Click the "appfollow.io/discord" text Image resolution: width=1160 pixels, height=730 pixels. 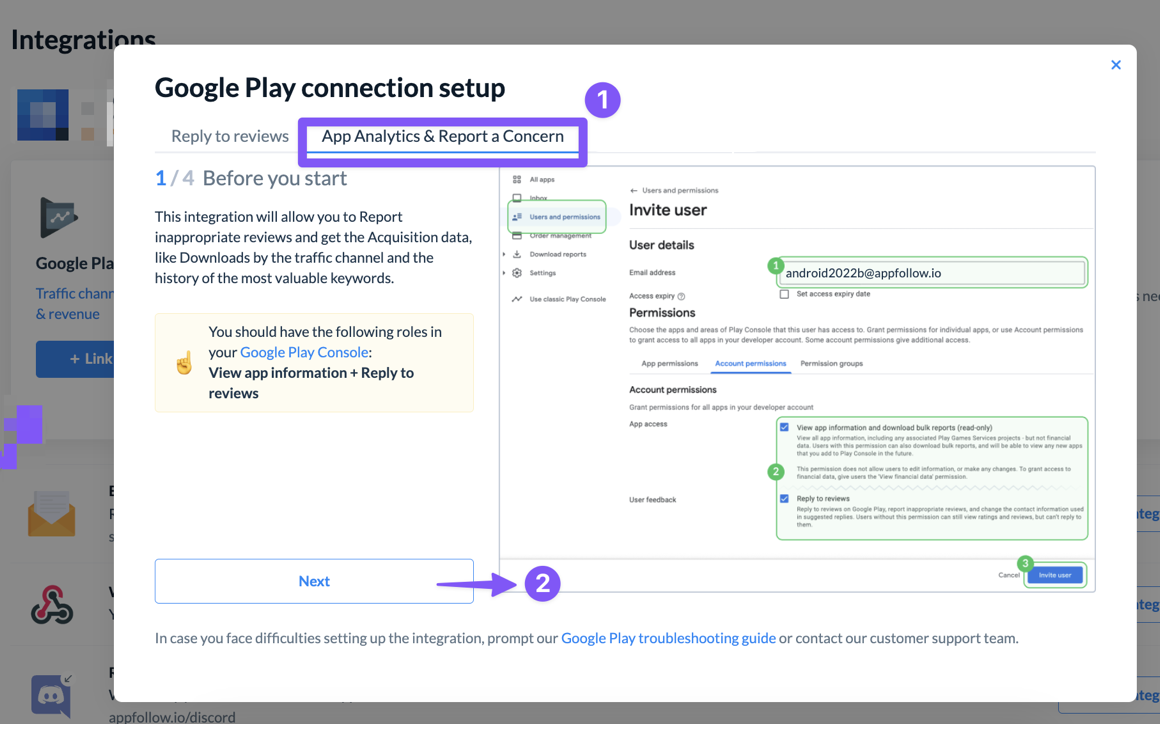tap(172, 717)
